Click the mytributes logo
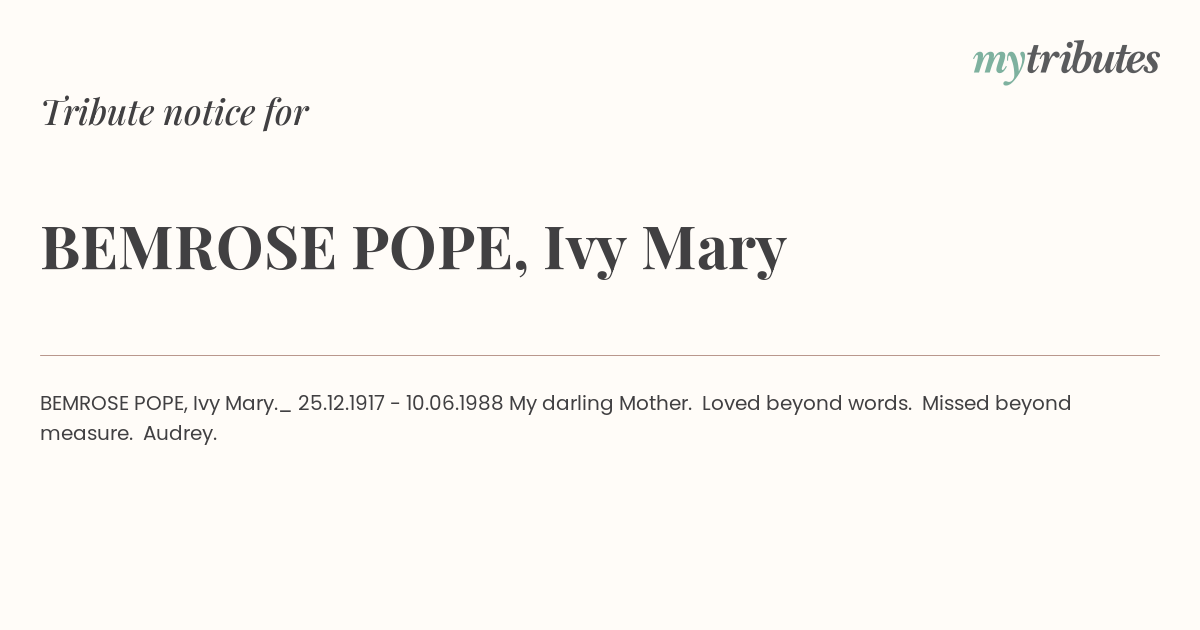This screenshot has width=1200, height=630. click(1066, 61)
